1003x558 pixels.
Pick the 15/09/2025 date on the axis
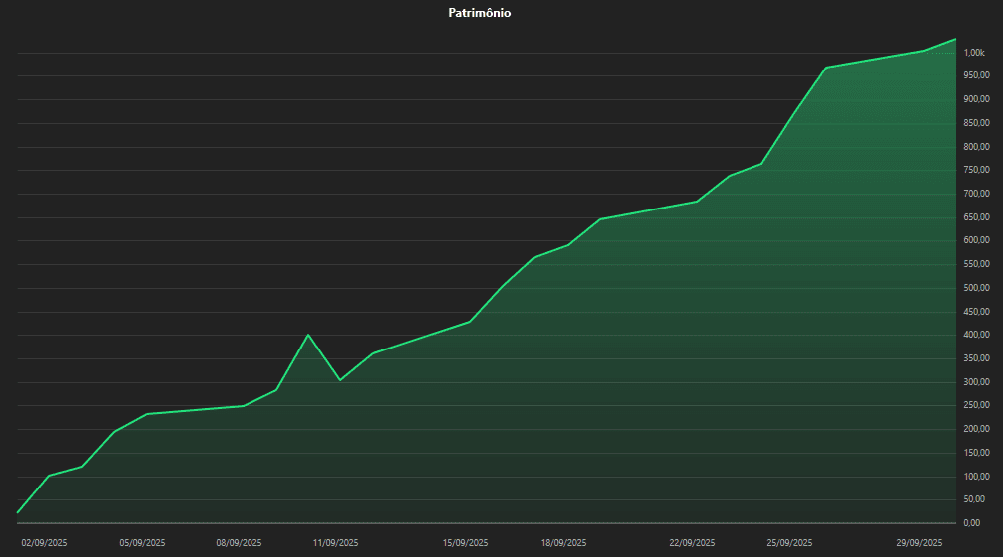click(466, 543)
